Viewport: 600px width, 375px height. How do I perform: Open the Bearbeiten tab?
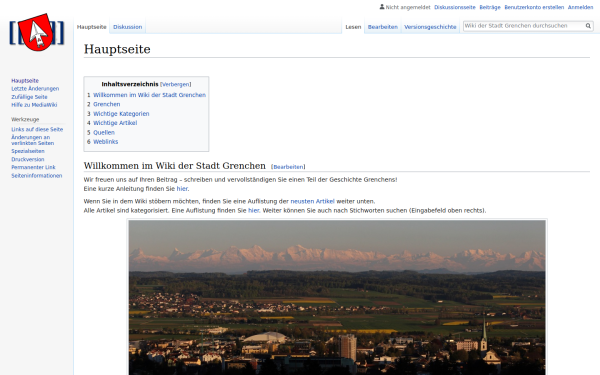point(383,27)
